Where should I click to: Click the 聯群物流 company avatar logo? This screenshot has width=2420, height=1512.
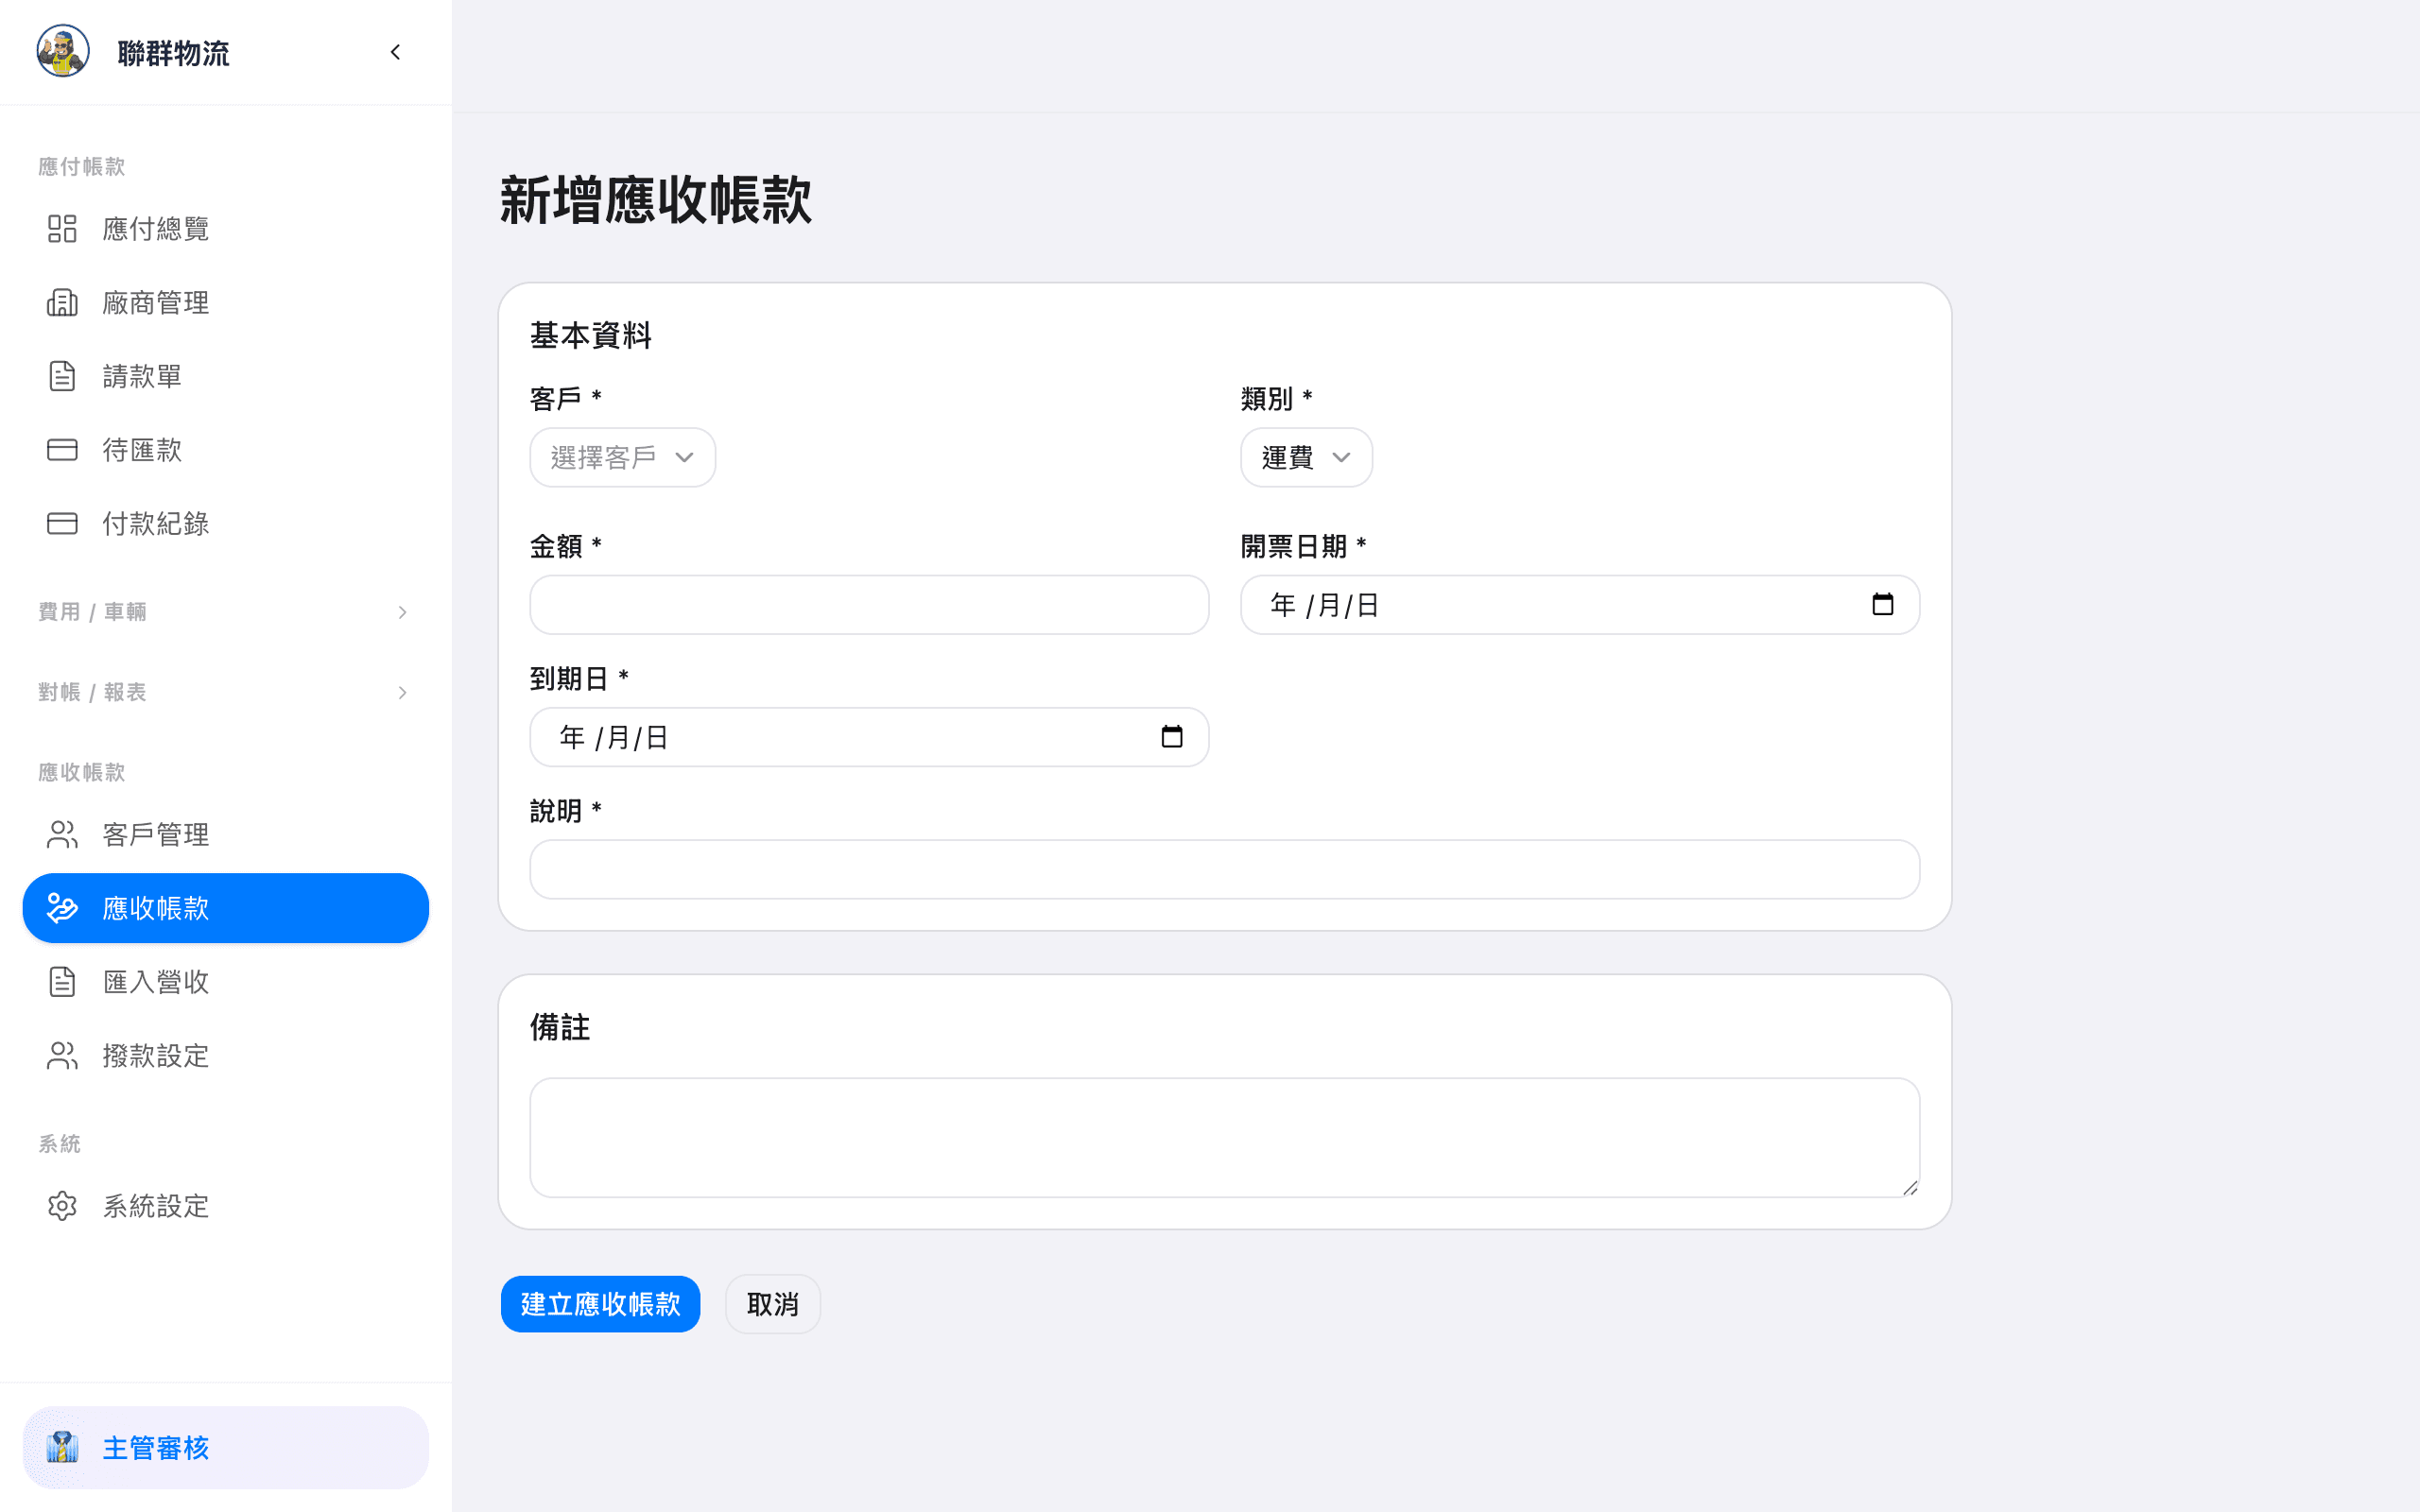pos(63,52)
